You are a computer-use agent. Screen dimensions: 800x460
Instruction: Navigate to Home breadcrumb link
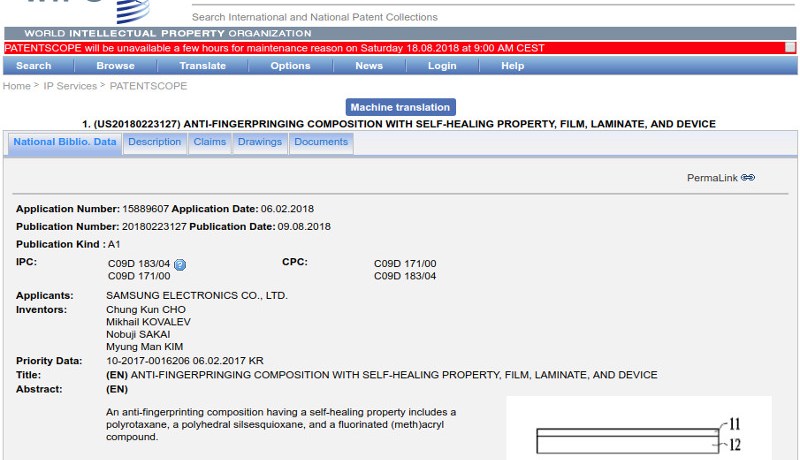tap(17, 86)
